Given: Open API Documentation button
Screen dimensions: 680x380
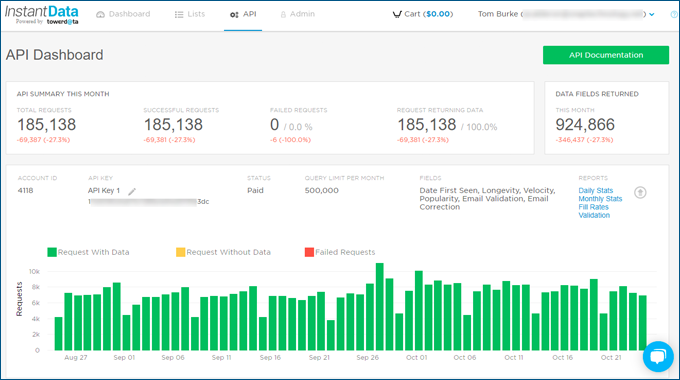Looking at the screenshot, I should coord(606,55).
